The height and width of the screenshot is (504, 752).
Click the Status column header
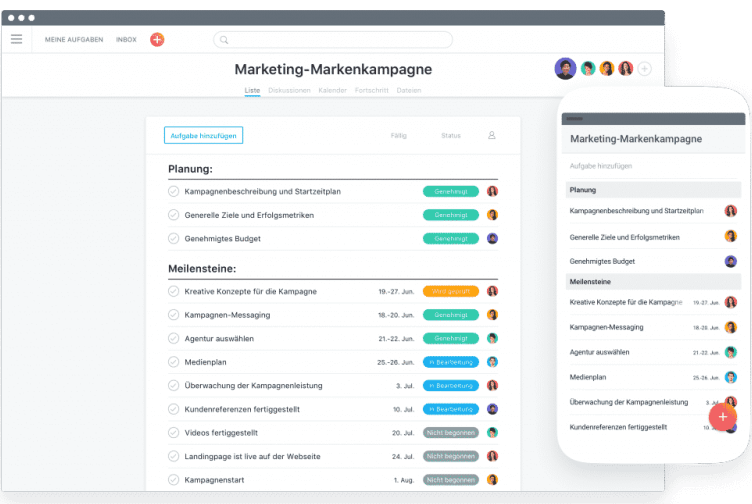(x=451, y=136)
